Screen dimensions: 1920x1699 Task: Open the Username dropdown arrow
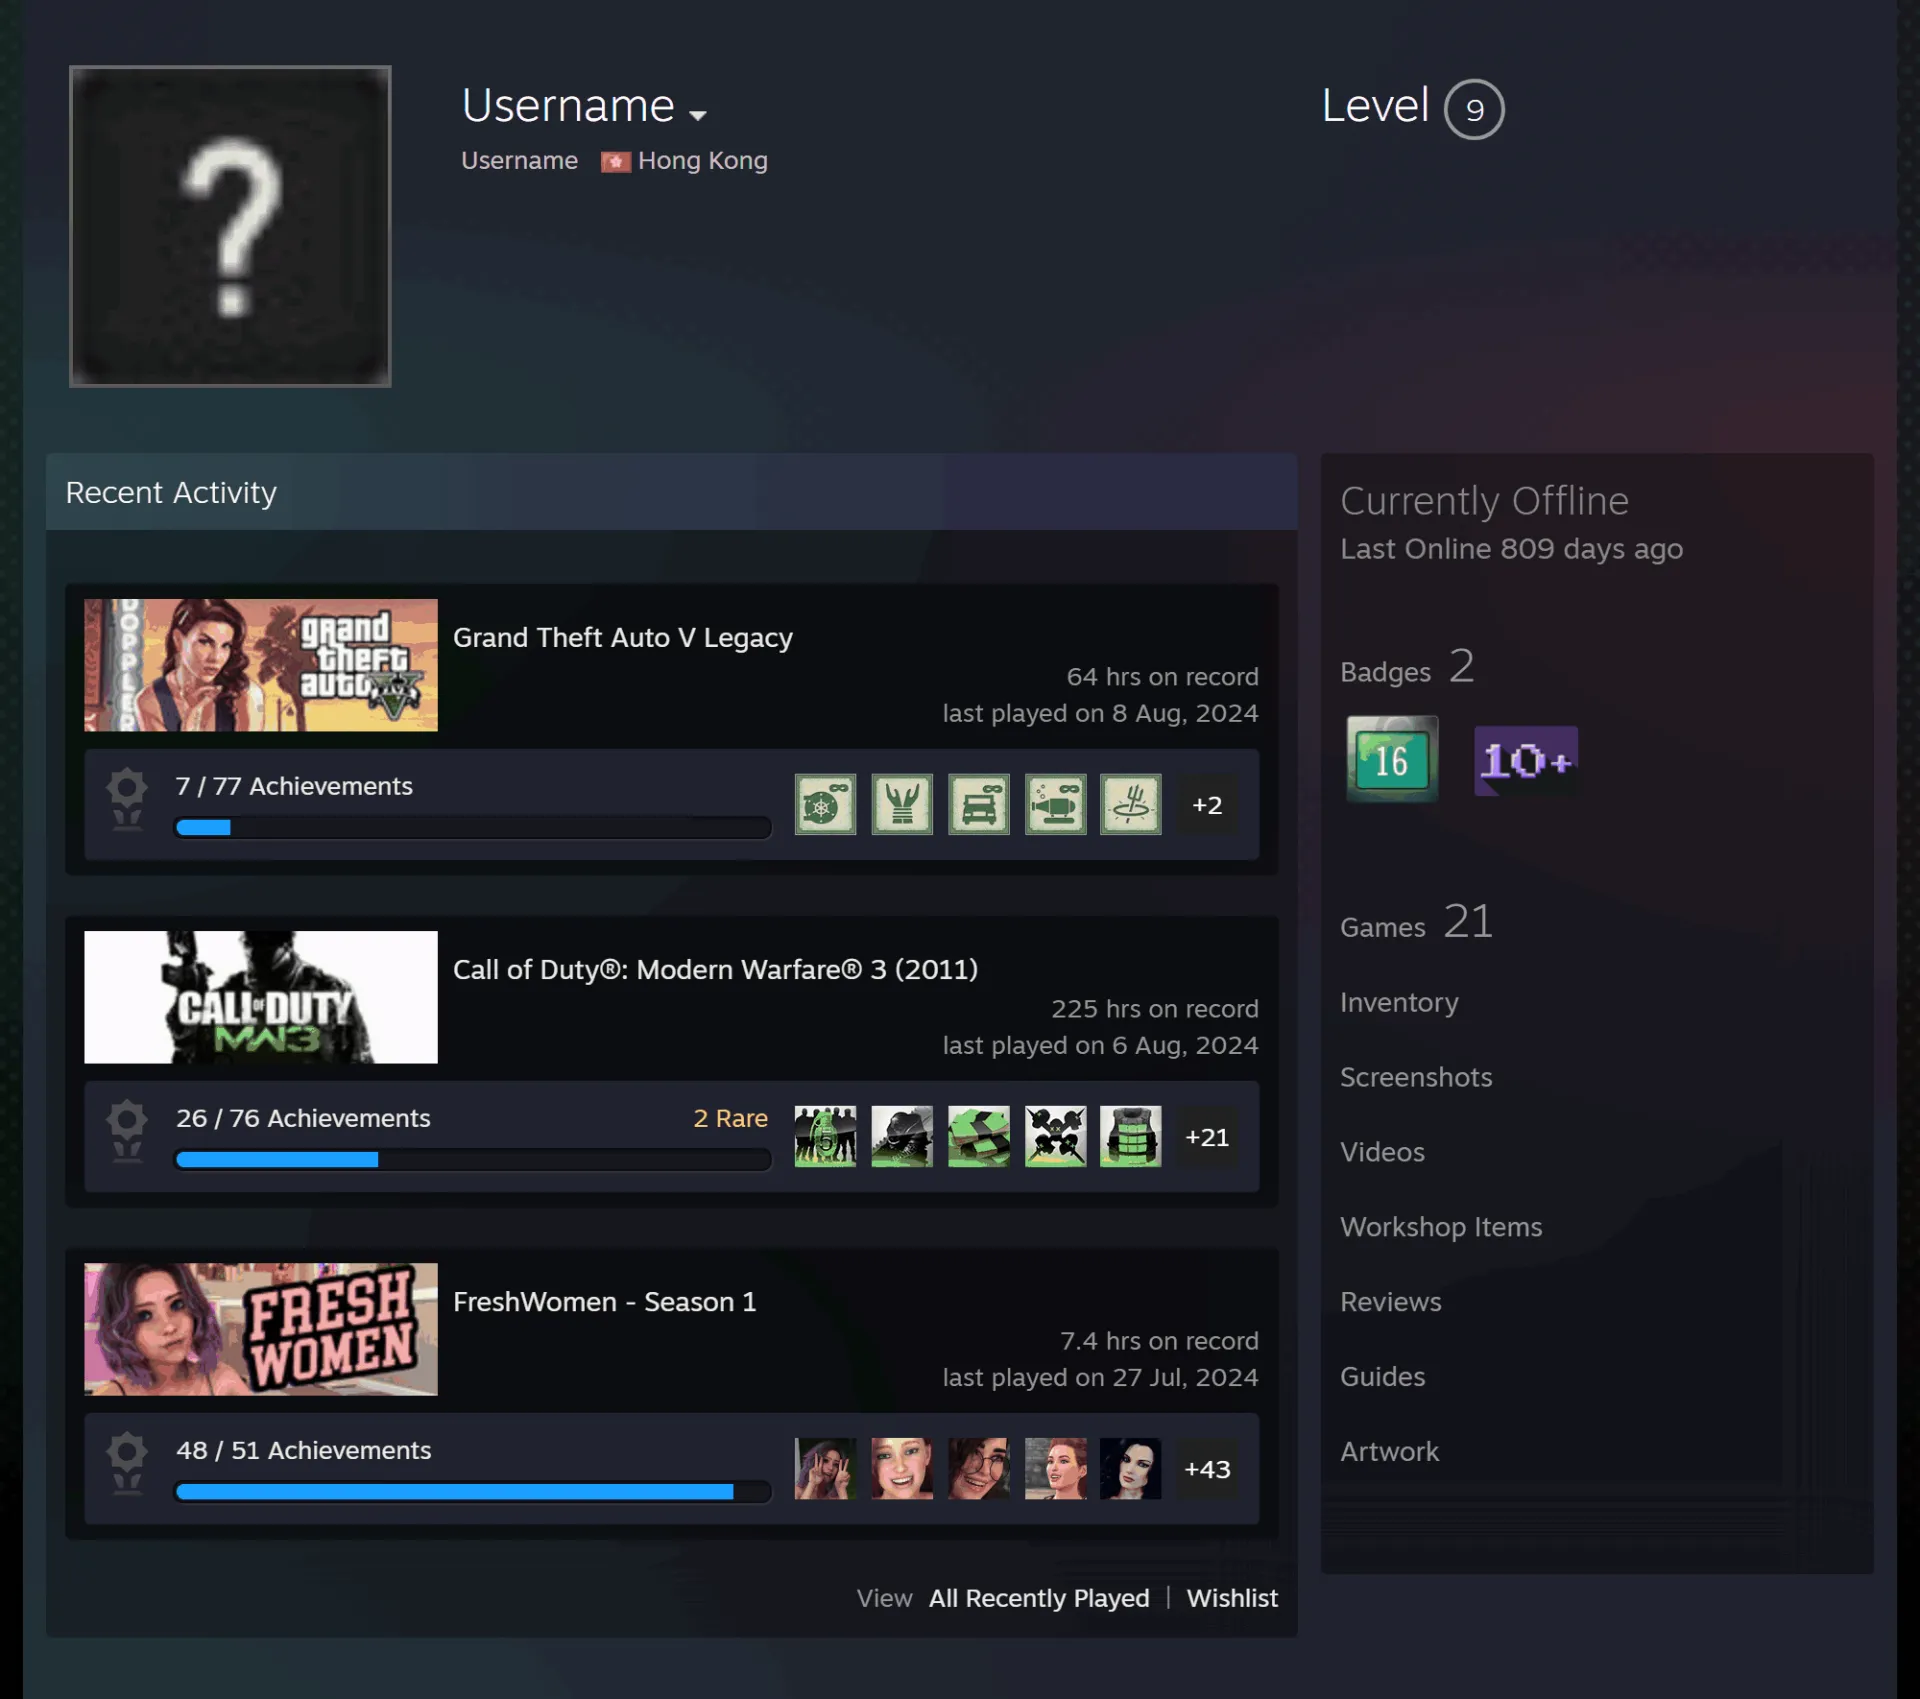pyautogui.click(x=698, y=115)
